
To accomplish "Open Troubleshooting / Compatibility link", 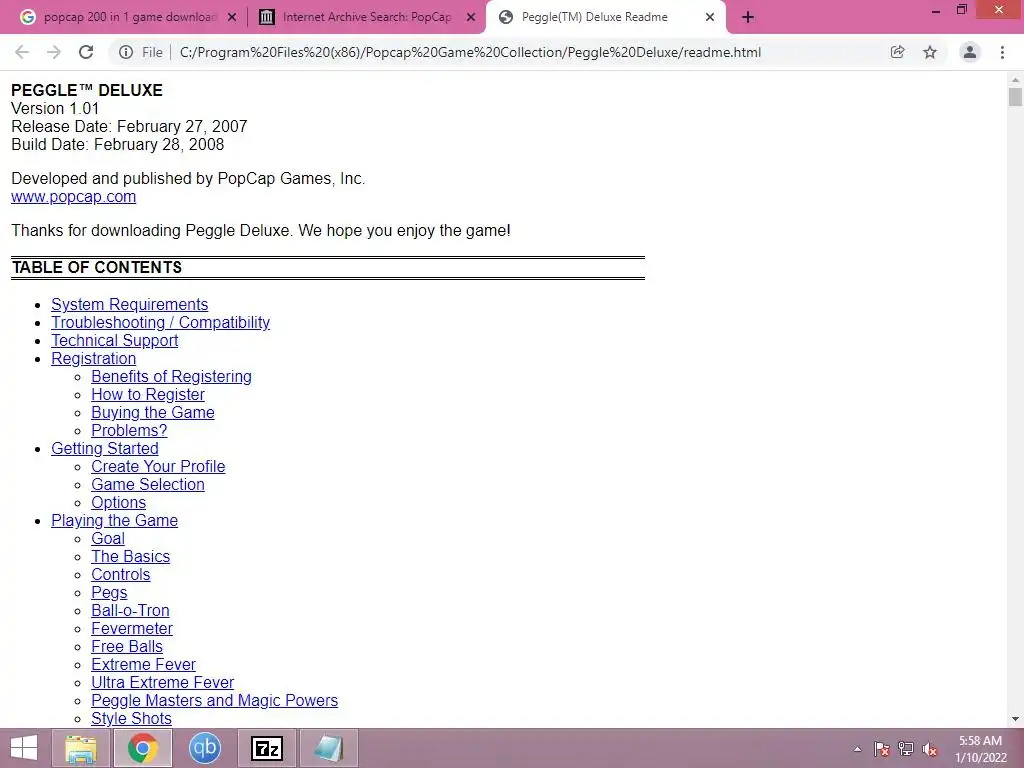I will [161, 323].
